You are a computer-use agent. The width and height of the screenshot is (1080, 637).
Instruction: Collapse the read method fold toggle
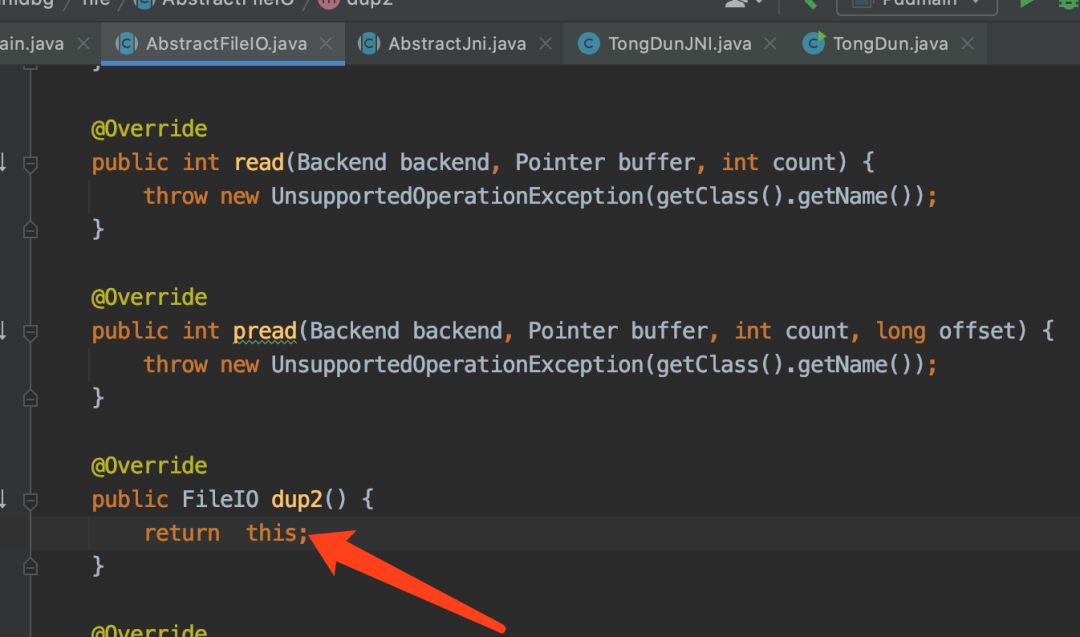coord(30,164)
